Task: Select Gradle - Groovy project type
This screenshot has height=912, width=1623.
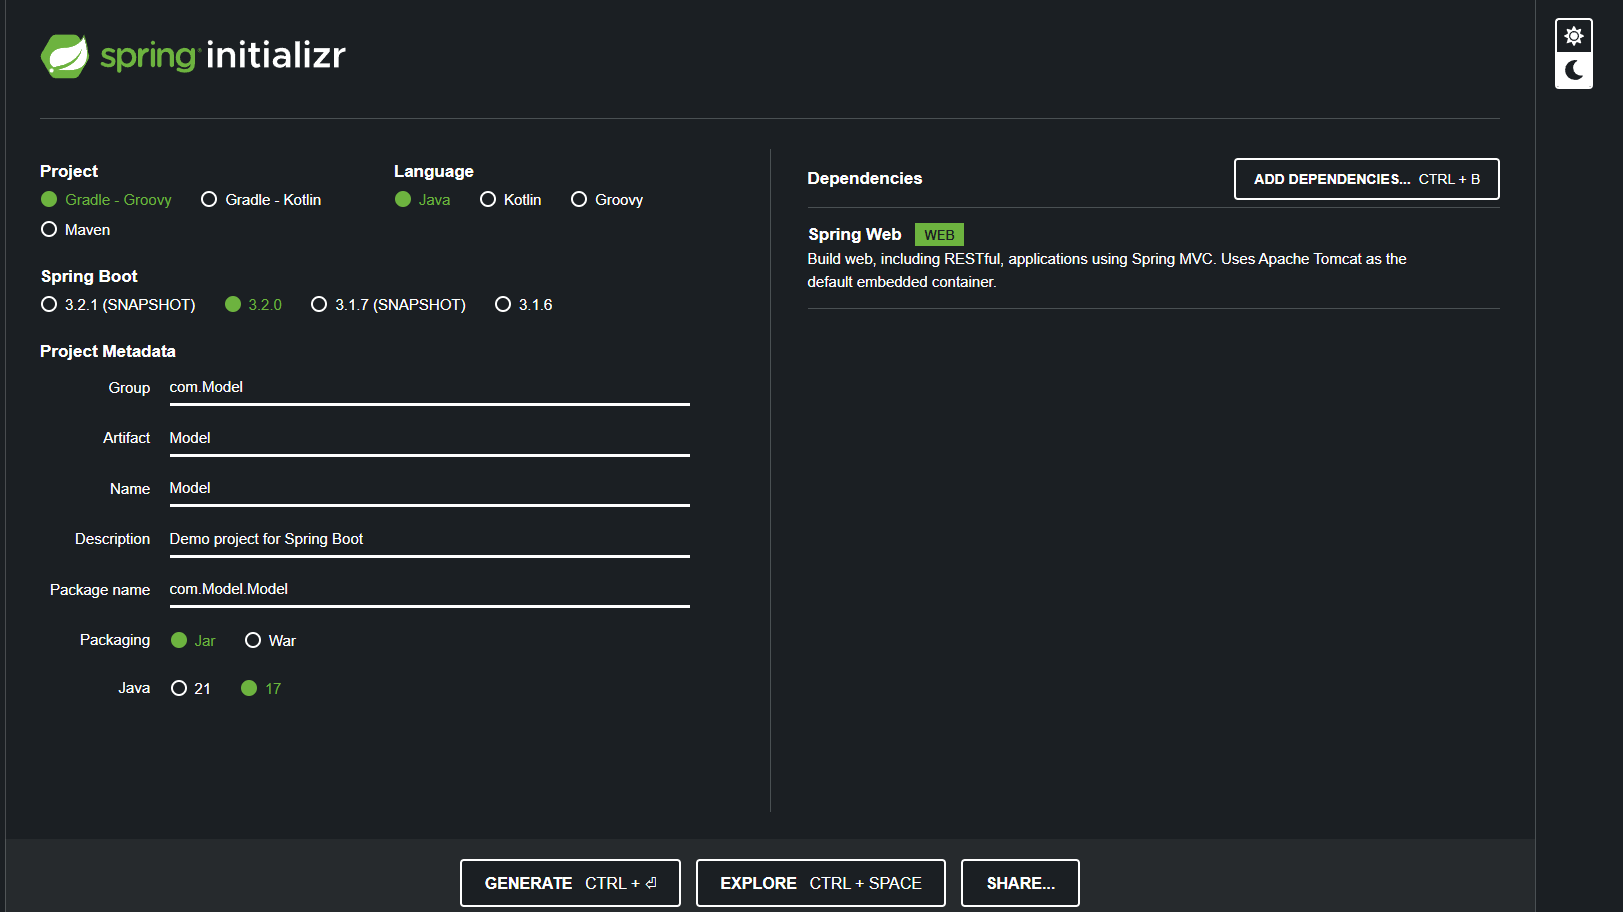Action: [x=106, y=200]
